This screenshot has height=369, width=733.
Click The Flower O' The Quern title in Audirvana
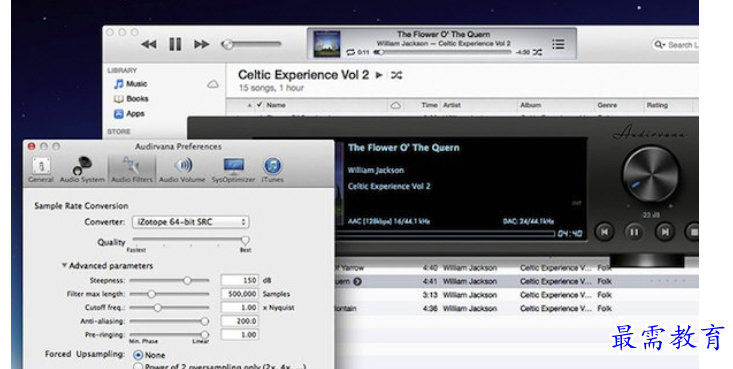click(x=403, y=148)
